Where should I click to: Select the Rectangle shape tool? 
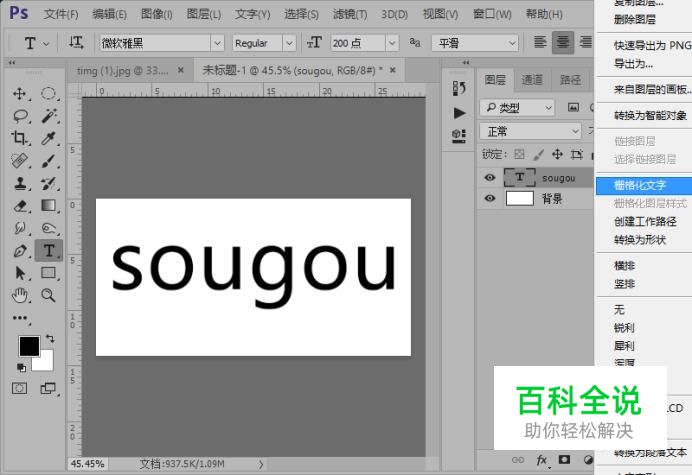[49, 273]
